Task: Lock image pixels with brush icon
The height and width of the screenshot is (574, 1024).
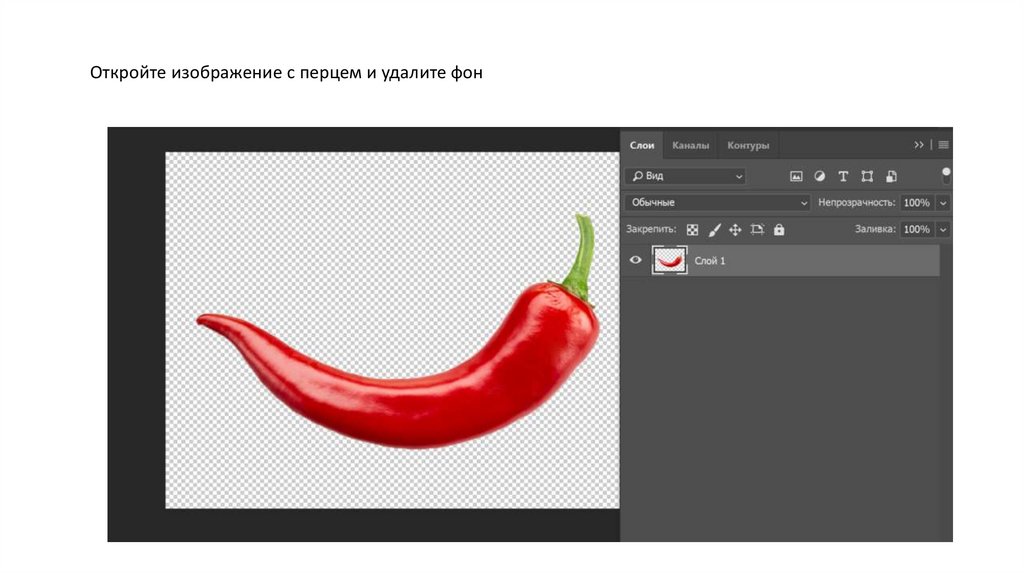Action: 714,229
